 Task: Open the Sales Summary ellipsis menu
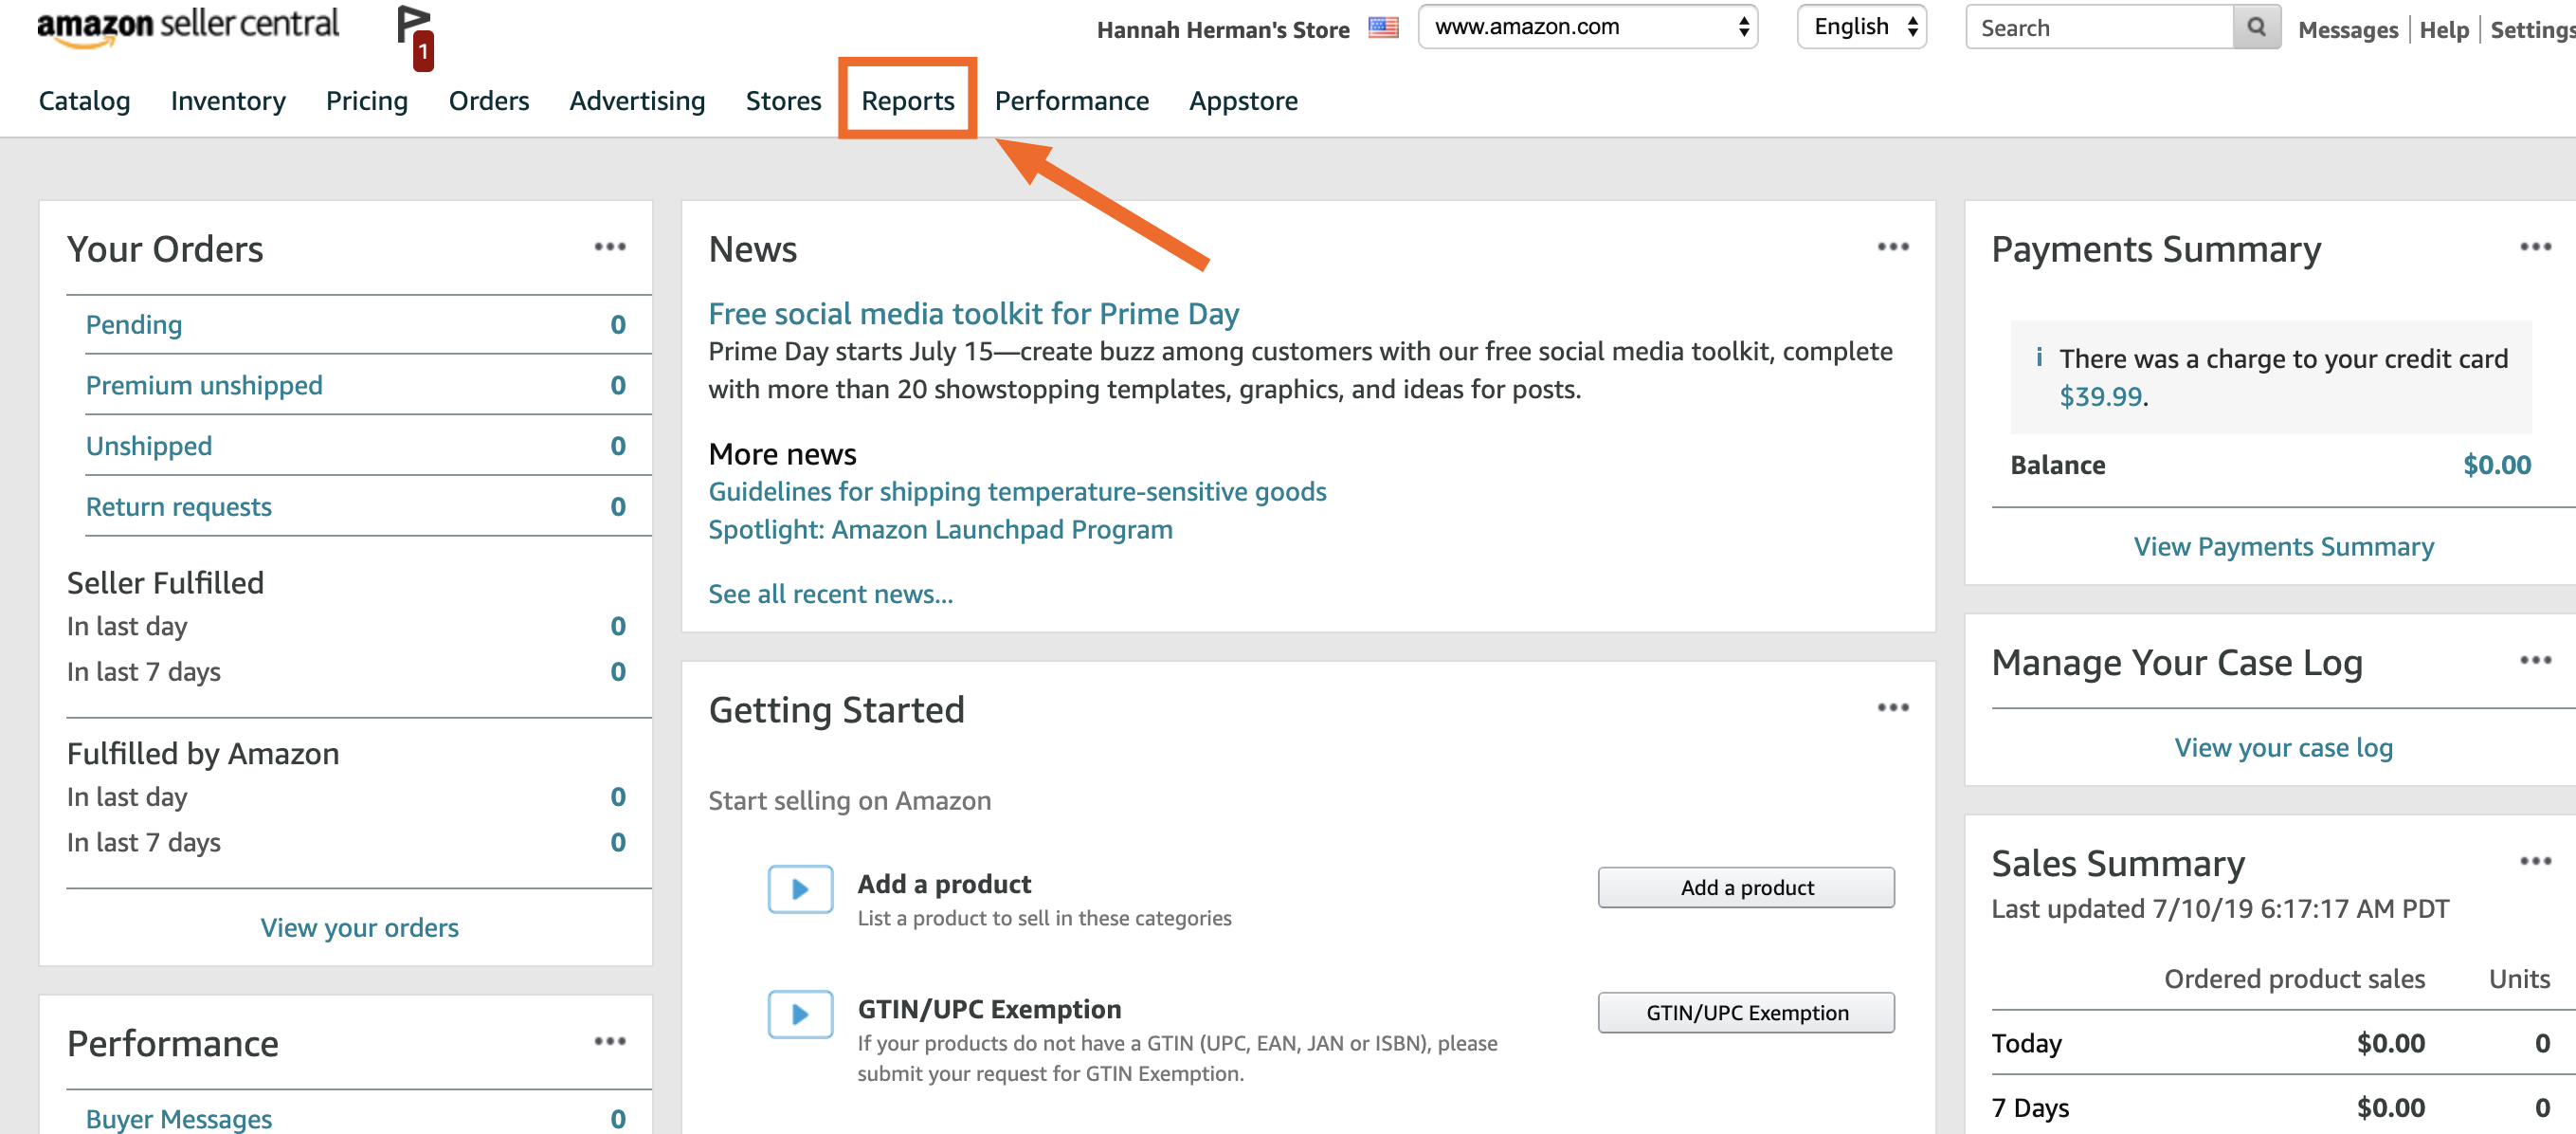pyautogui.click(x=2537, y=860)
